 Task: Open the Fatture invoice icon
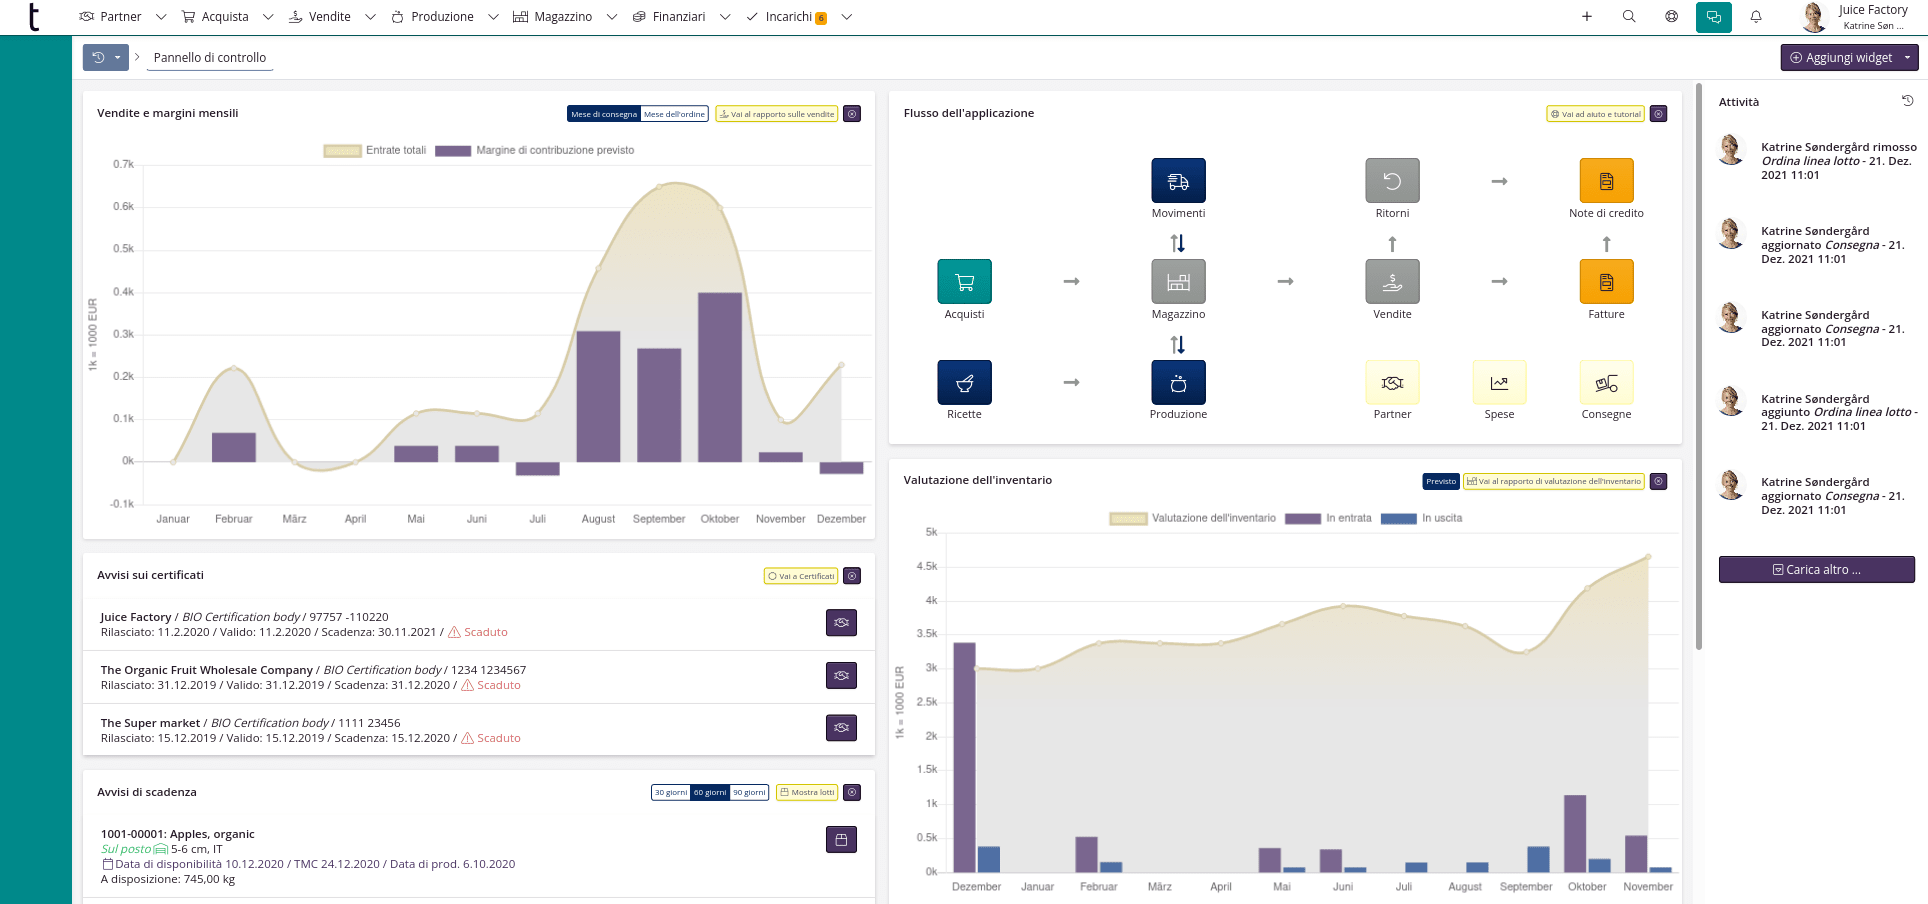click(x=1606, y=282)
